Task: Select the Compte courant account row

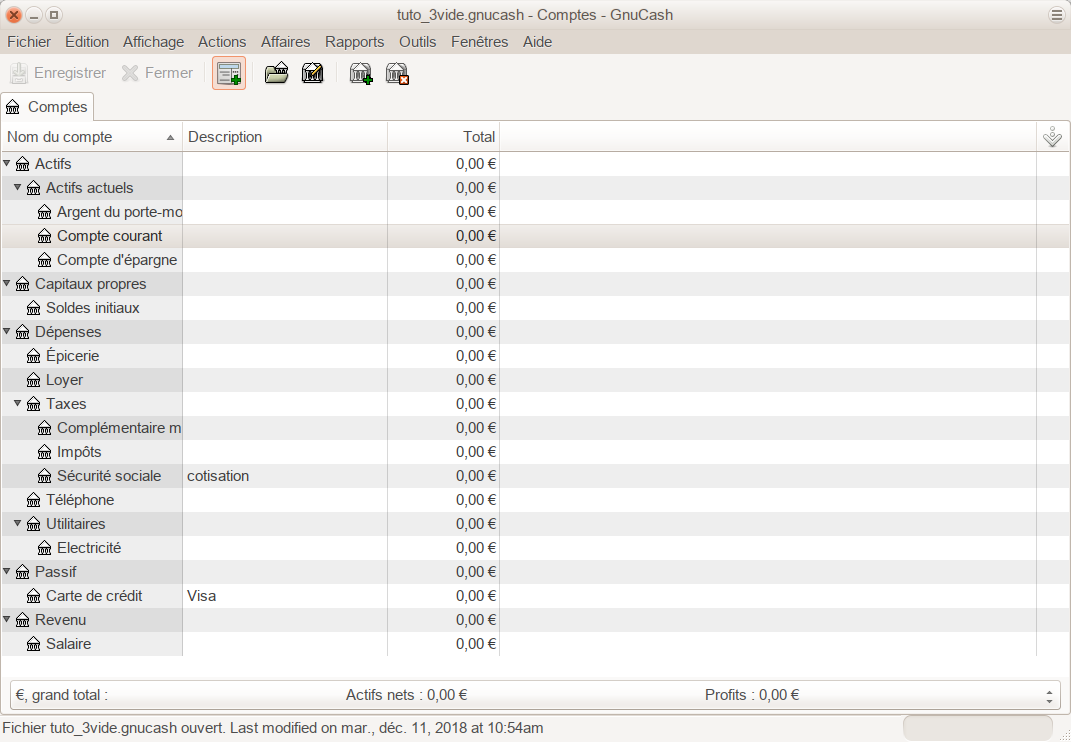Action: click(109, 236)
